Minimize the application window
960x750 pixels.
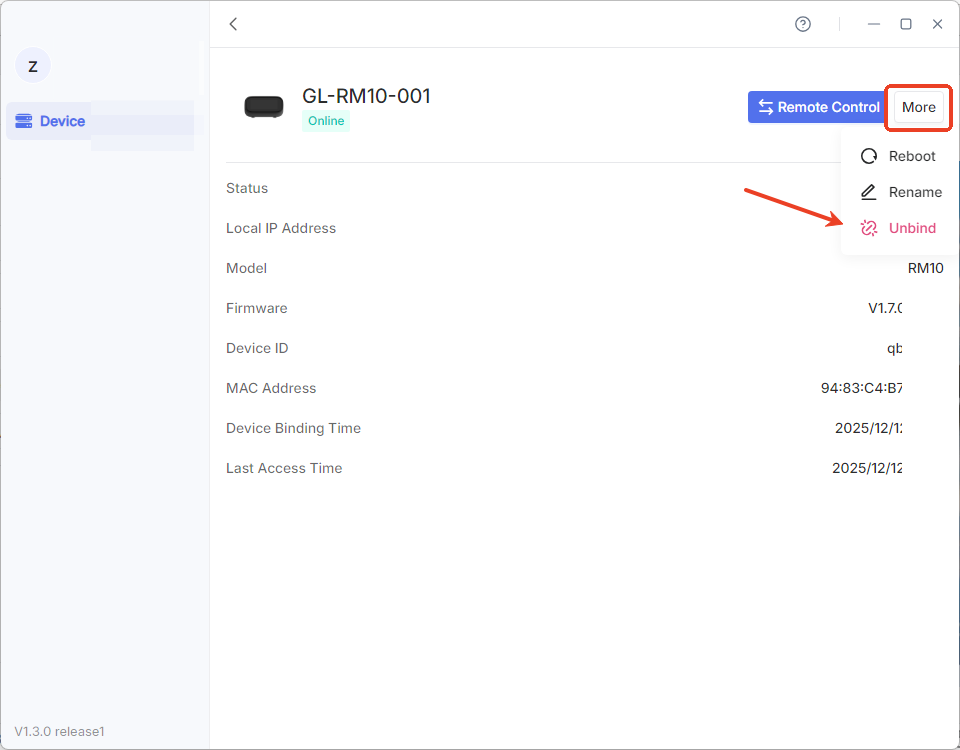pyautogui.click(x=874, y=24)
